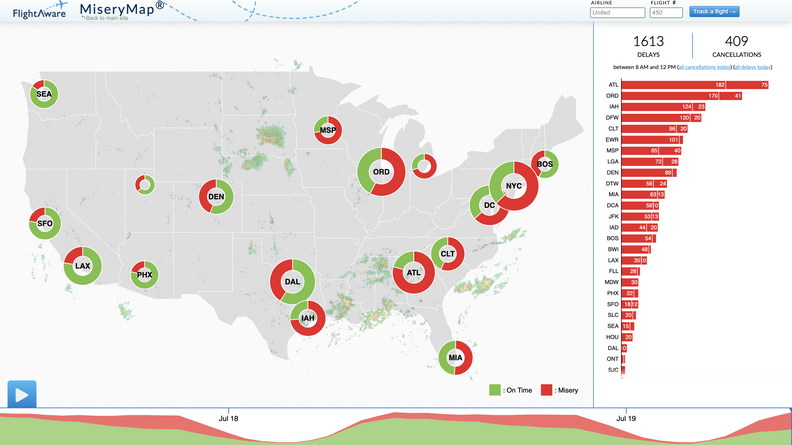This screenshot has width=792, height=445.
Task: Select the ORD bar in delays chart
Action: tap(681, 96)
